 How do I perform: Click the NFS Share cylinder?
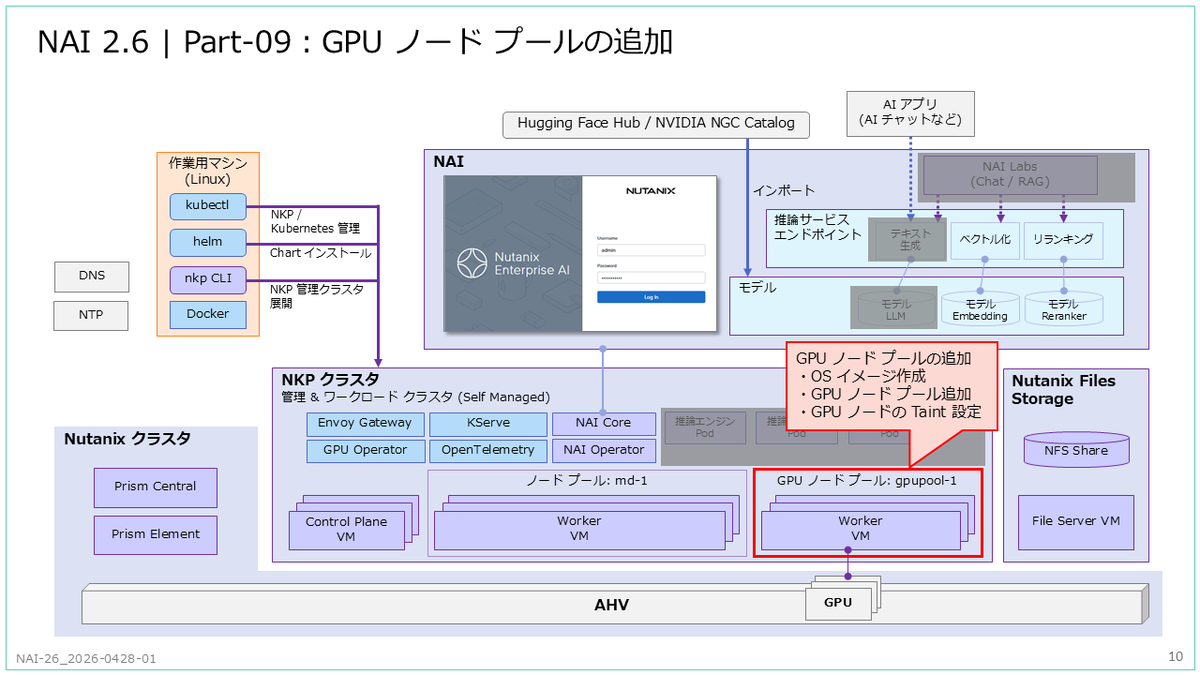tap(1076, 450)
